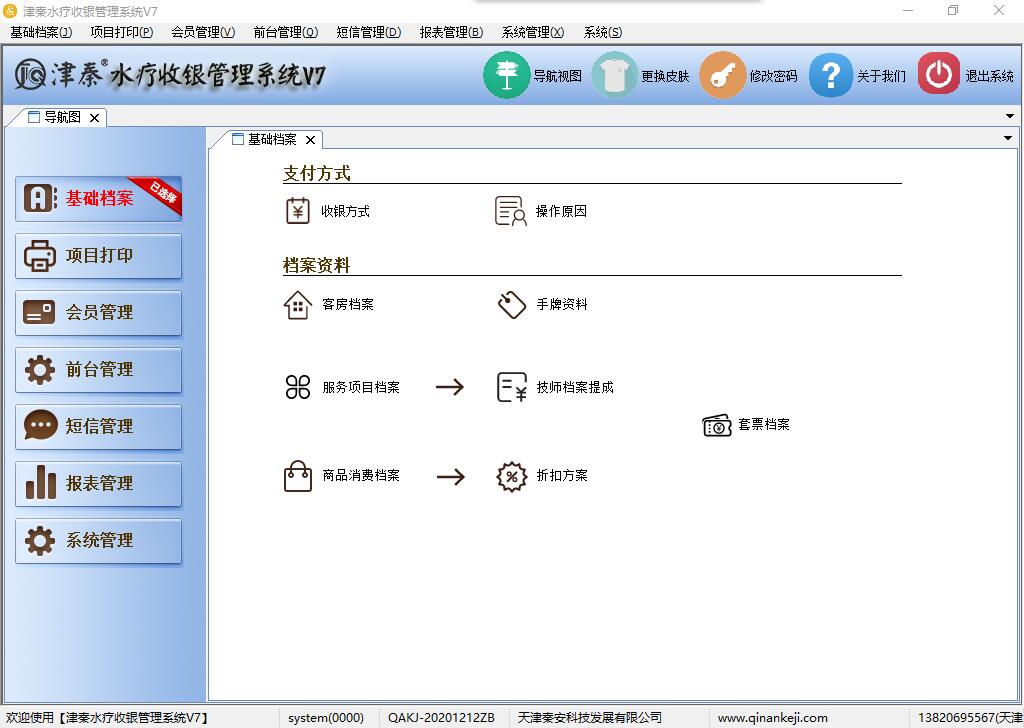Open the 折扣方案 discount plan icon
This screenshot has width=1024, height=728.
(512, 476)
